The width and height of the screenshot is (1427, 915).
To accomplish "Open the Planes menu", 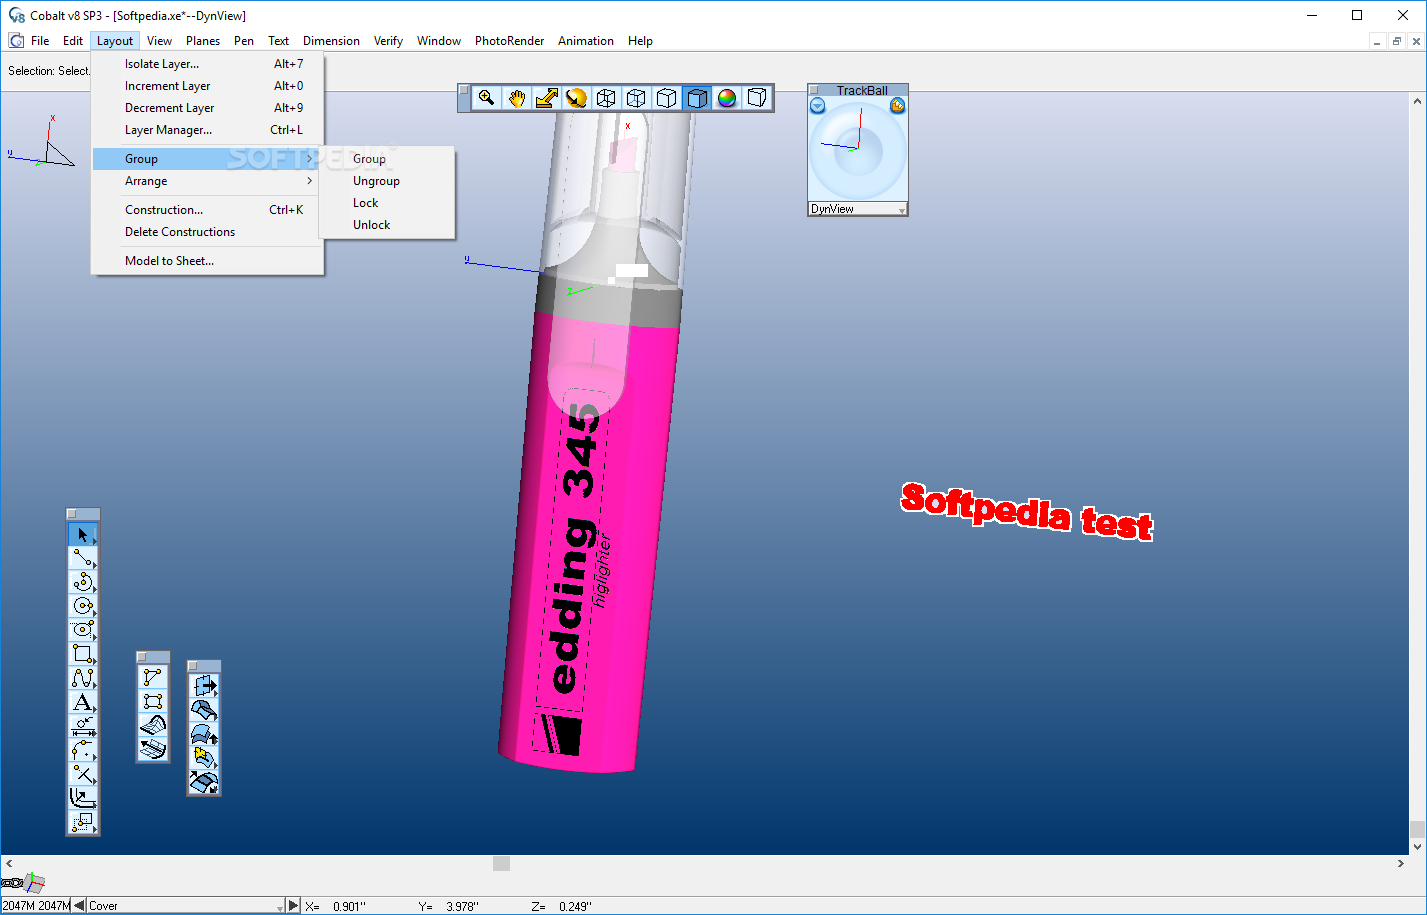I will [203, 41].
